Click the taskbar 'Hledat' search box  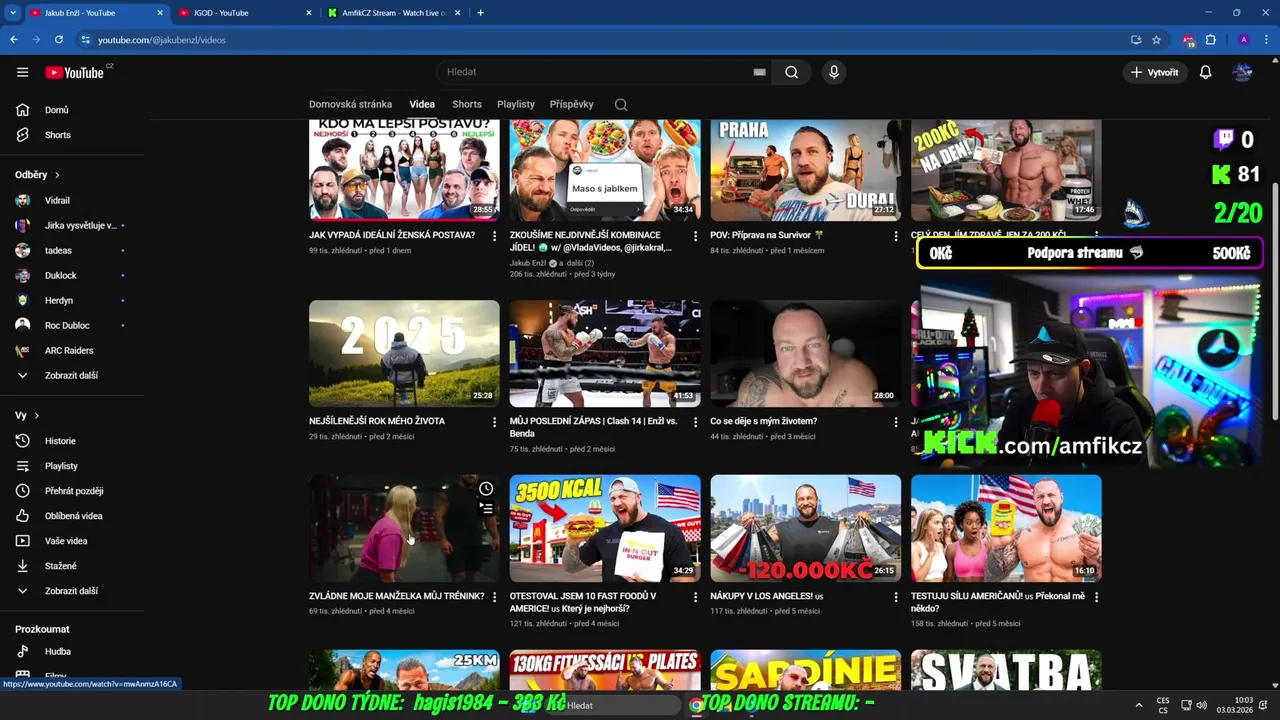point(612,705)
